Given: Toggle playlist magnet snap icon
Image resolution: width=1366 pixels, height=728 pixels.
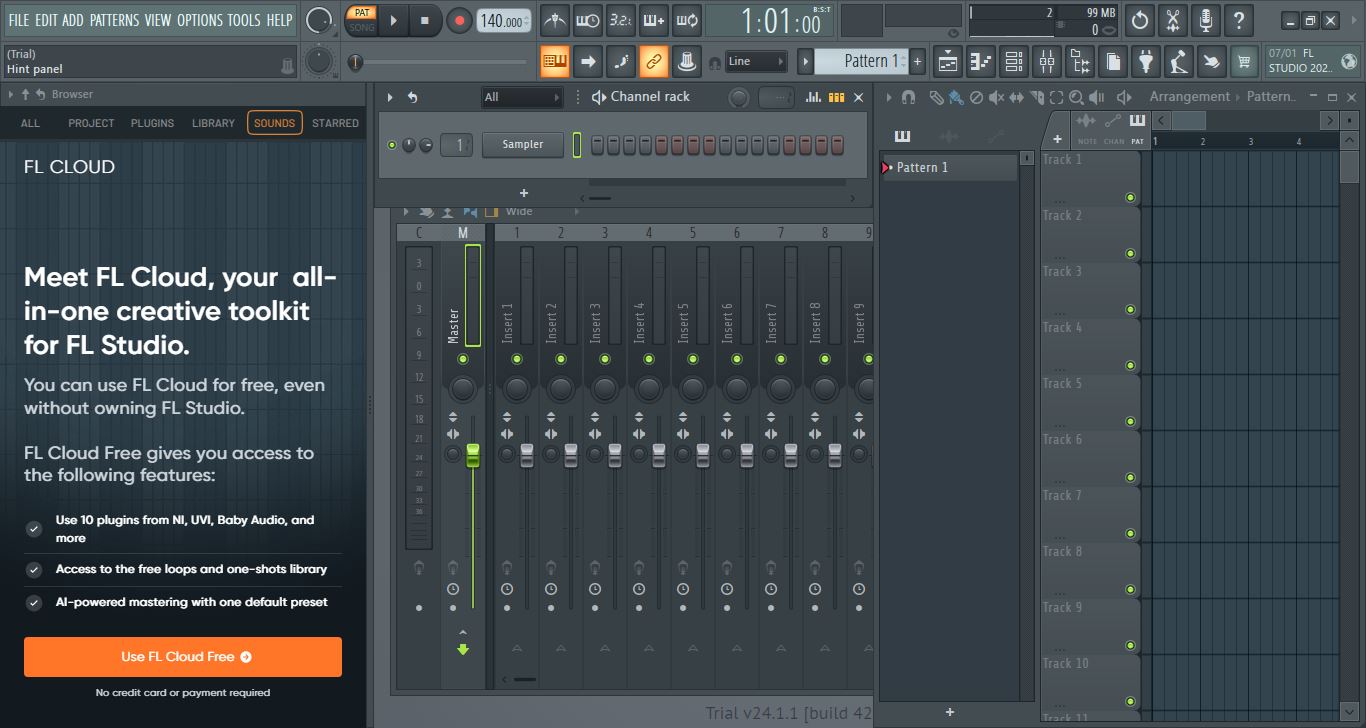Looking at the screenshot, I should 908,97.
